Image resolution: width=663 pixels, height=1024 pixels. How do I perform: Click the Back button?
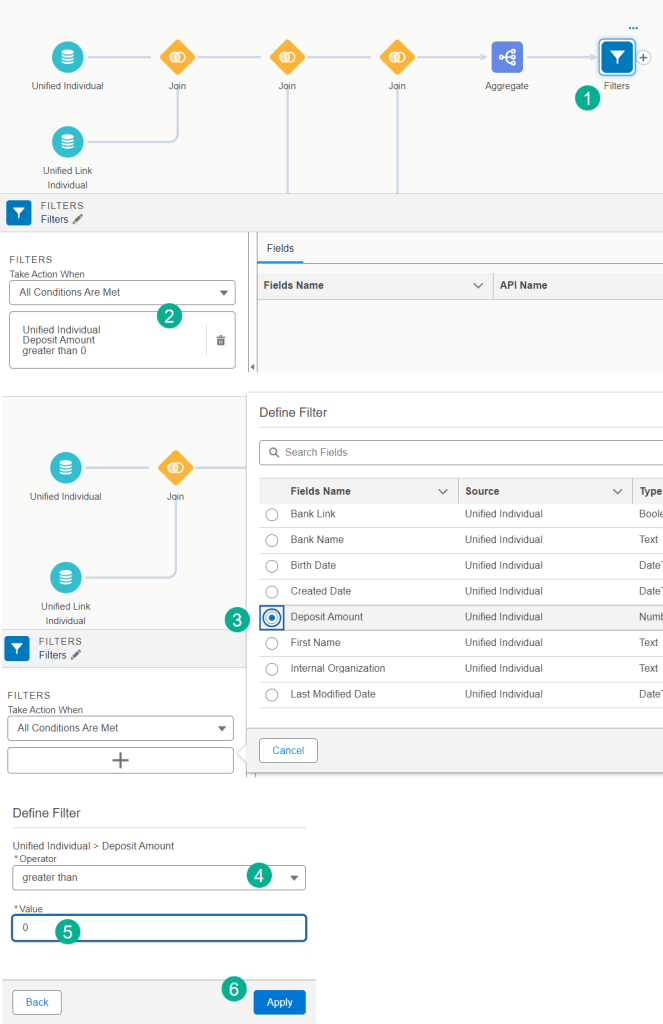pos(37,1002)
